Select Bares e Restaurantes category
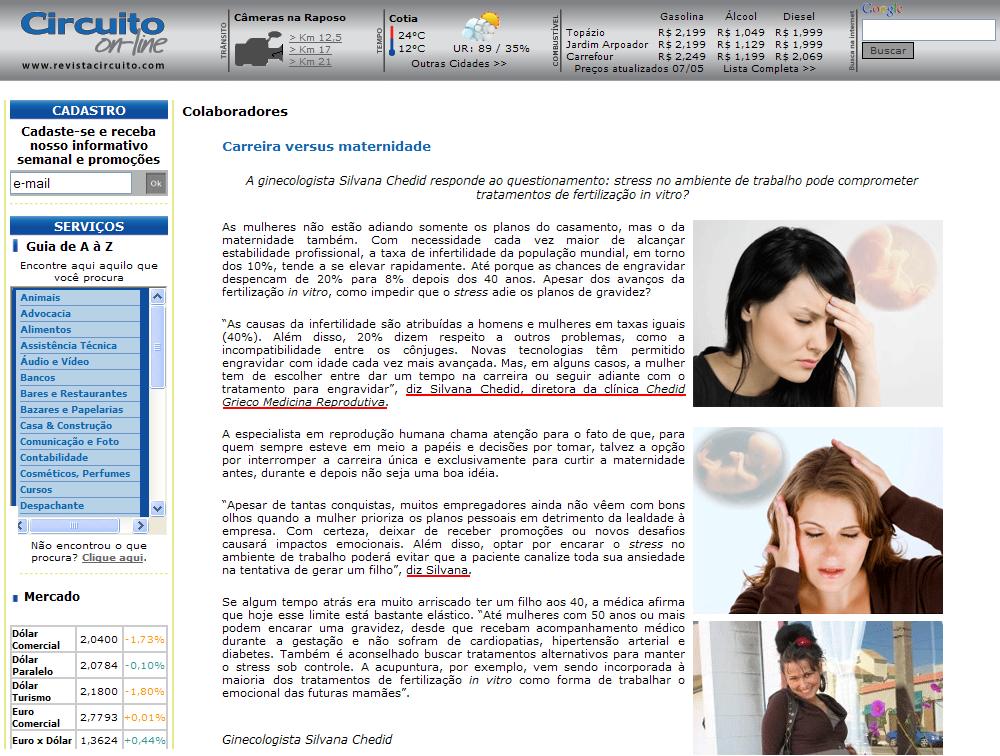 pyautogui.click(x=74, y=393)
